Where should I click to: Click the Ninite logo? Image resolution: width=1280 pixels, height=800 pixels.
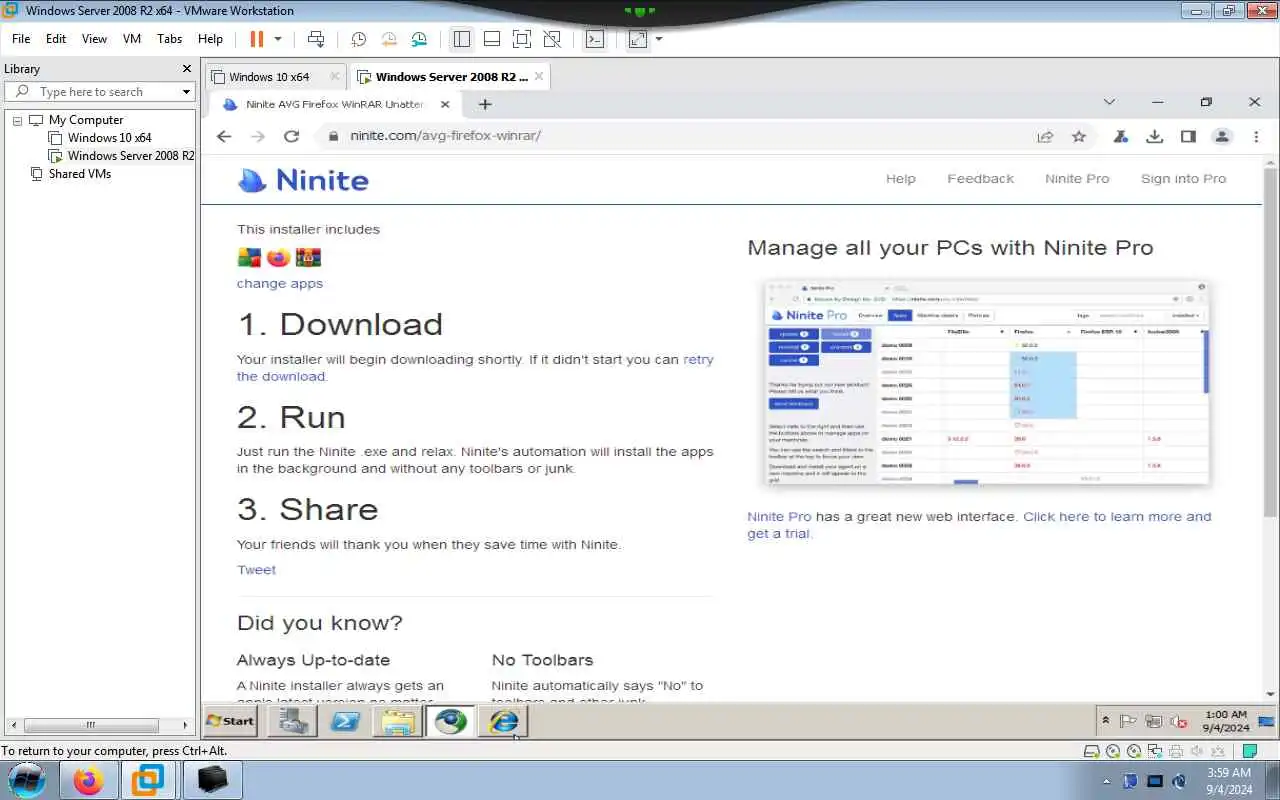(x=303, y=180)
